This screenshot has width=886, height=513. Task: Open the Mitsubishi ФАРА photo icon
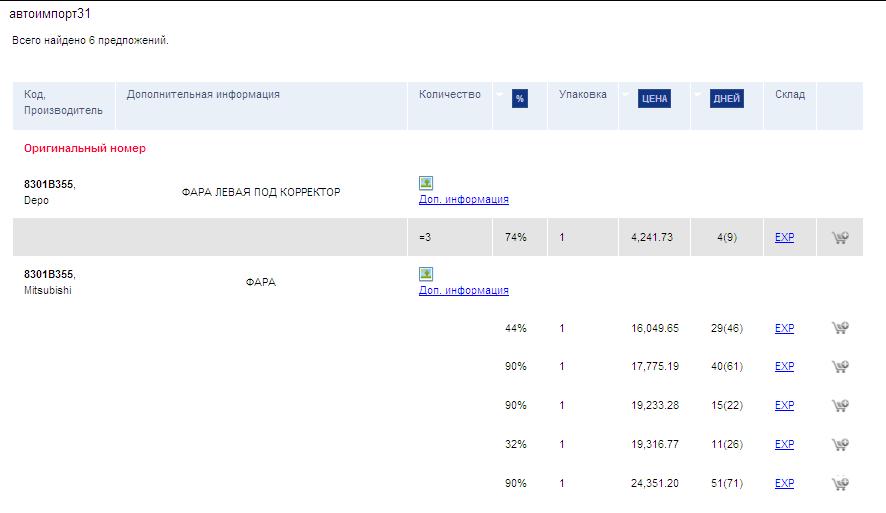point(426,274)
